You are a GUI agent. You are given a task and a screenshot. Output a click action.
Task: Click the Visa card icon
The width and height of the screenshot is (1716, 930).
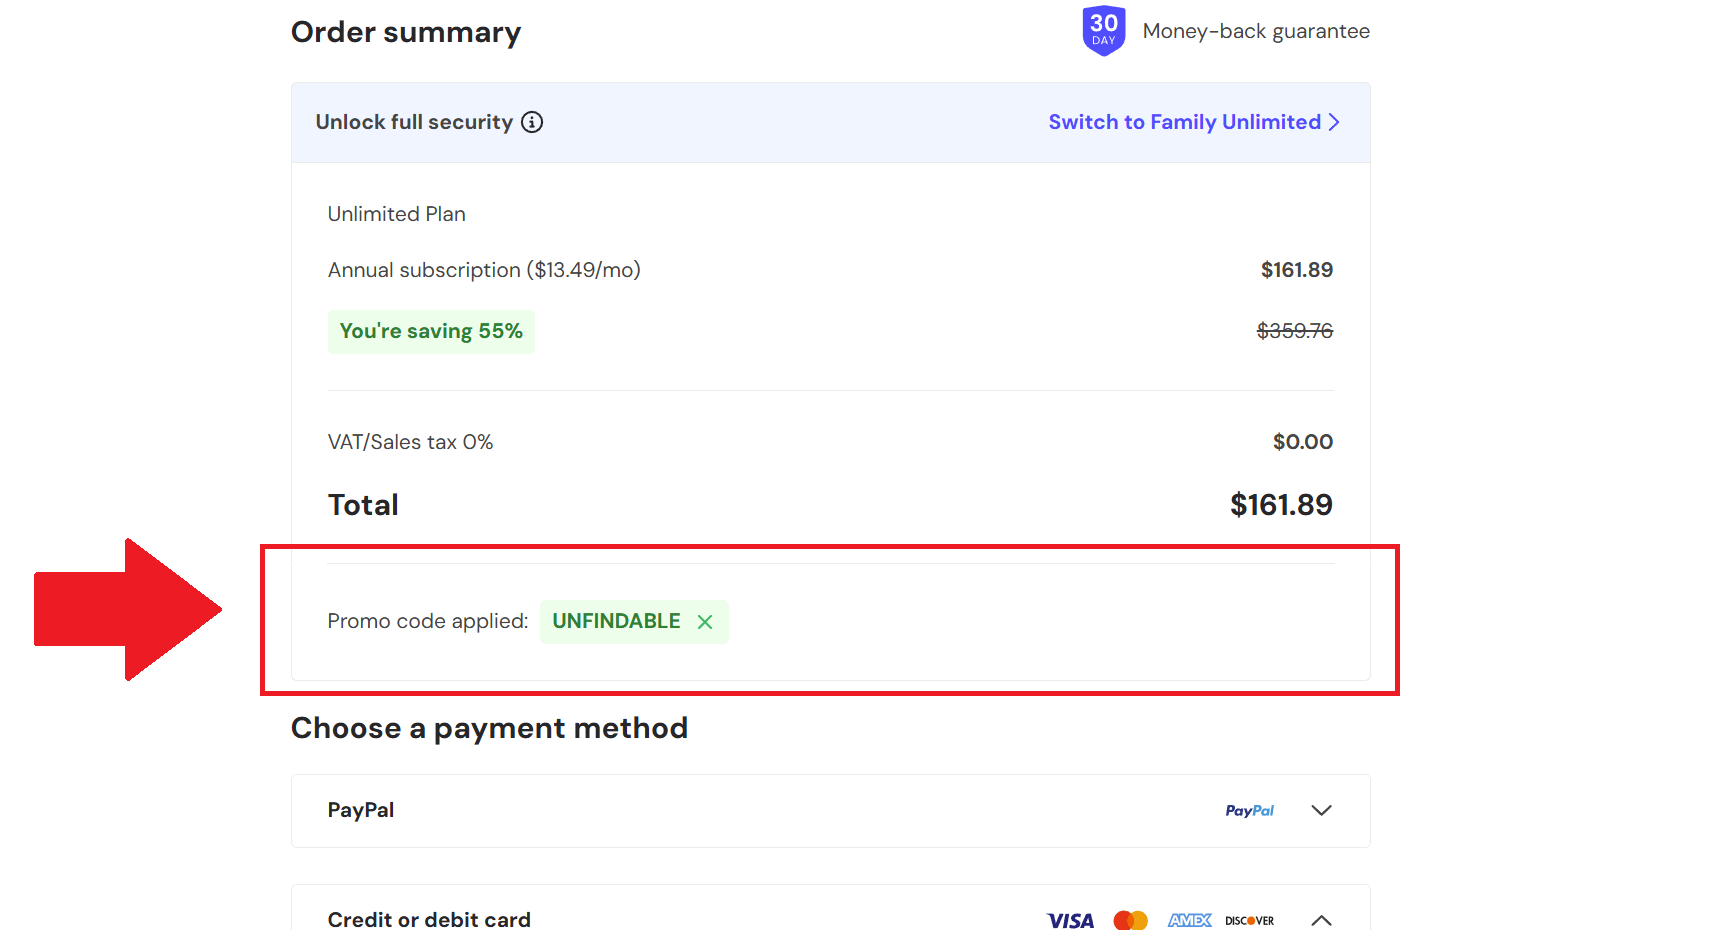pyautogui.click(x=1070, y=920)
